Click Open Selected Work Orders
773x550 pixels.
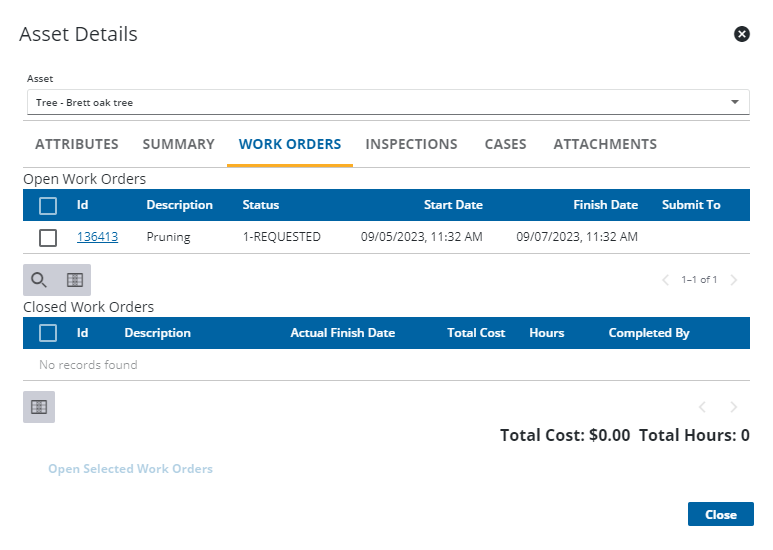130,469
